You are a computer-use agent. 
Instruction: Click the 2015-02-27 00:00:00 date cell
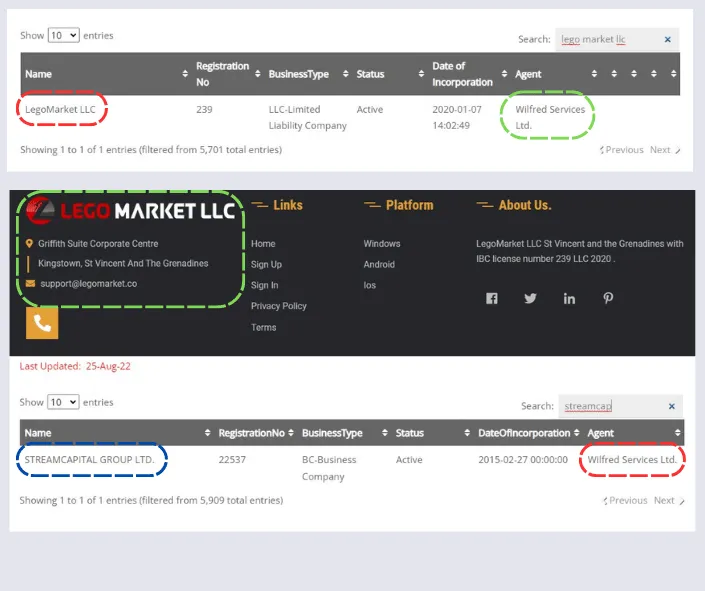[x=523, y=460]
